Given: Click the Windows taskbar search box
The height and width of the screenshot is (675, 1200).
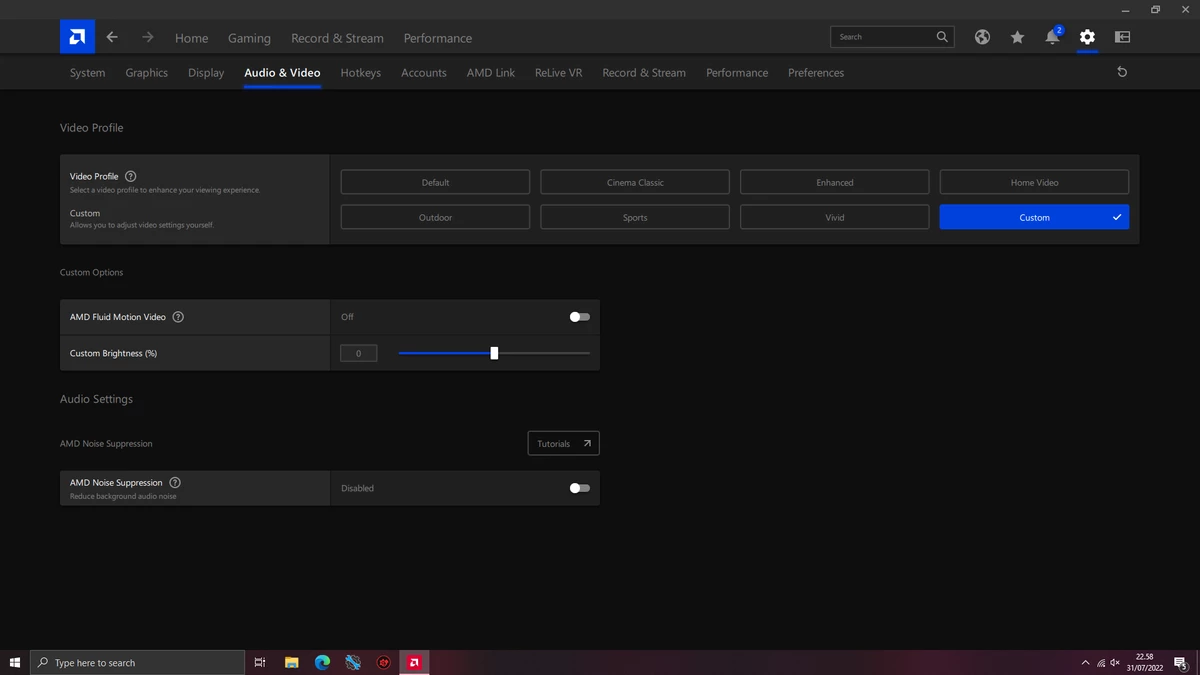Looking at the screenshot, I should (x=138, y=662).
